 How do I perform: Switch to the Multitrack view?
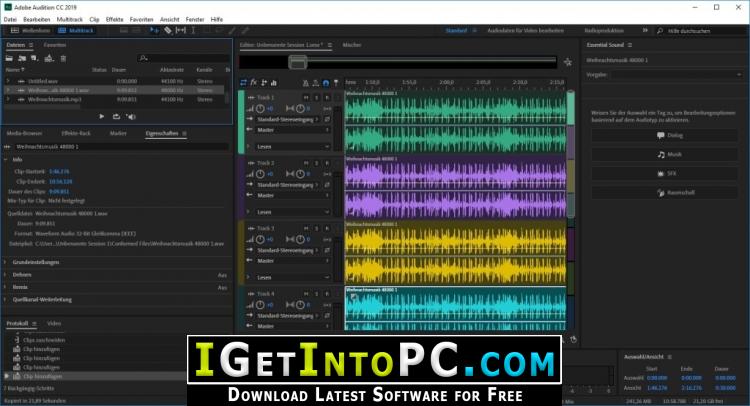[x=76, y=31]
